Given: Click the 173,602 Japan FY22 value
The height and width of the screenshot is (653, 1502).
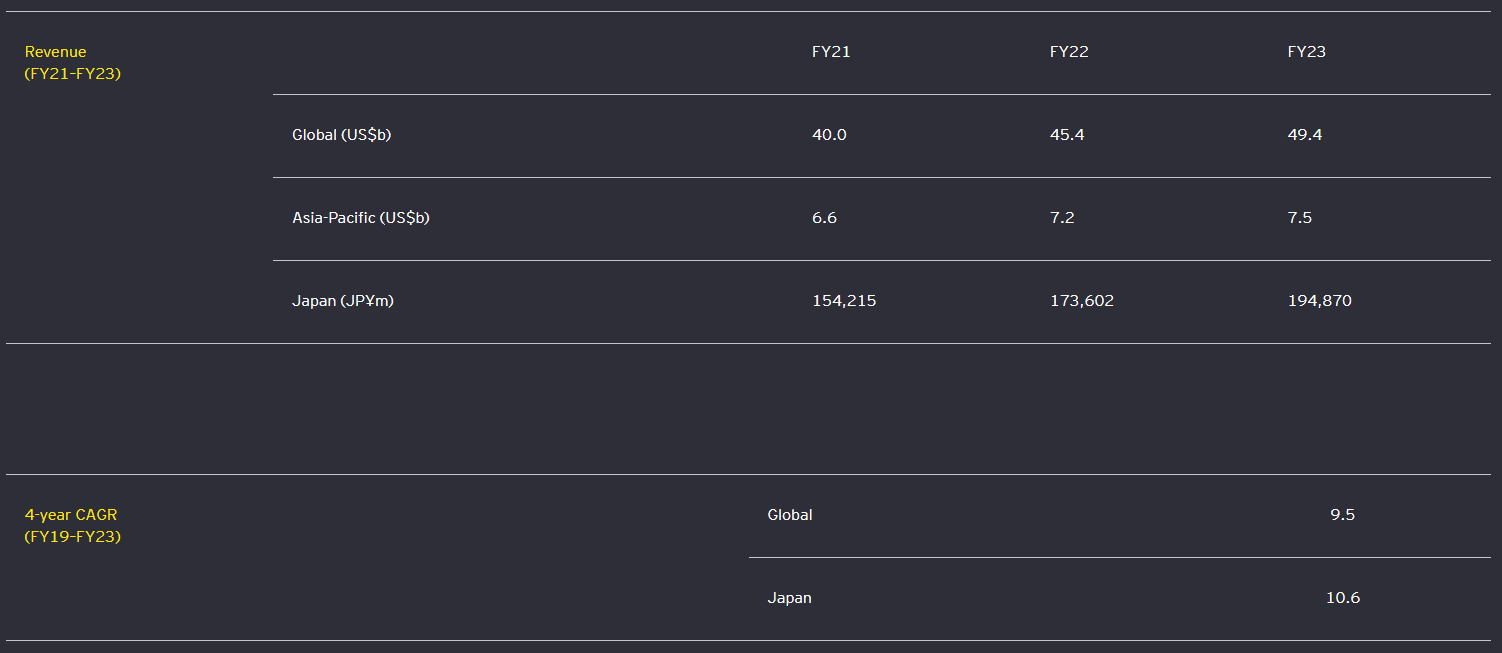Looking at the screenshot, I should coord(1082,301).
